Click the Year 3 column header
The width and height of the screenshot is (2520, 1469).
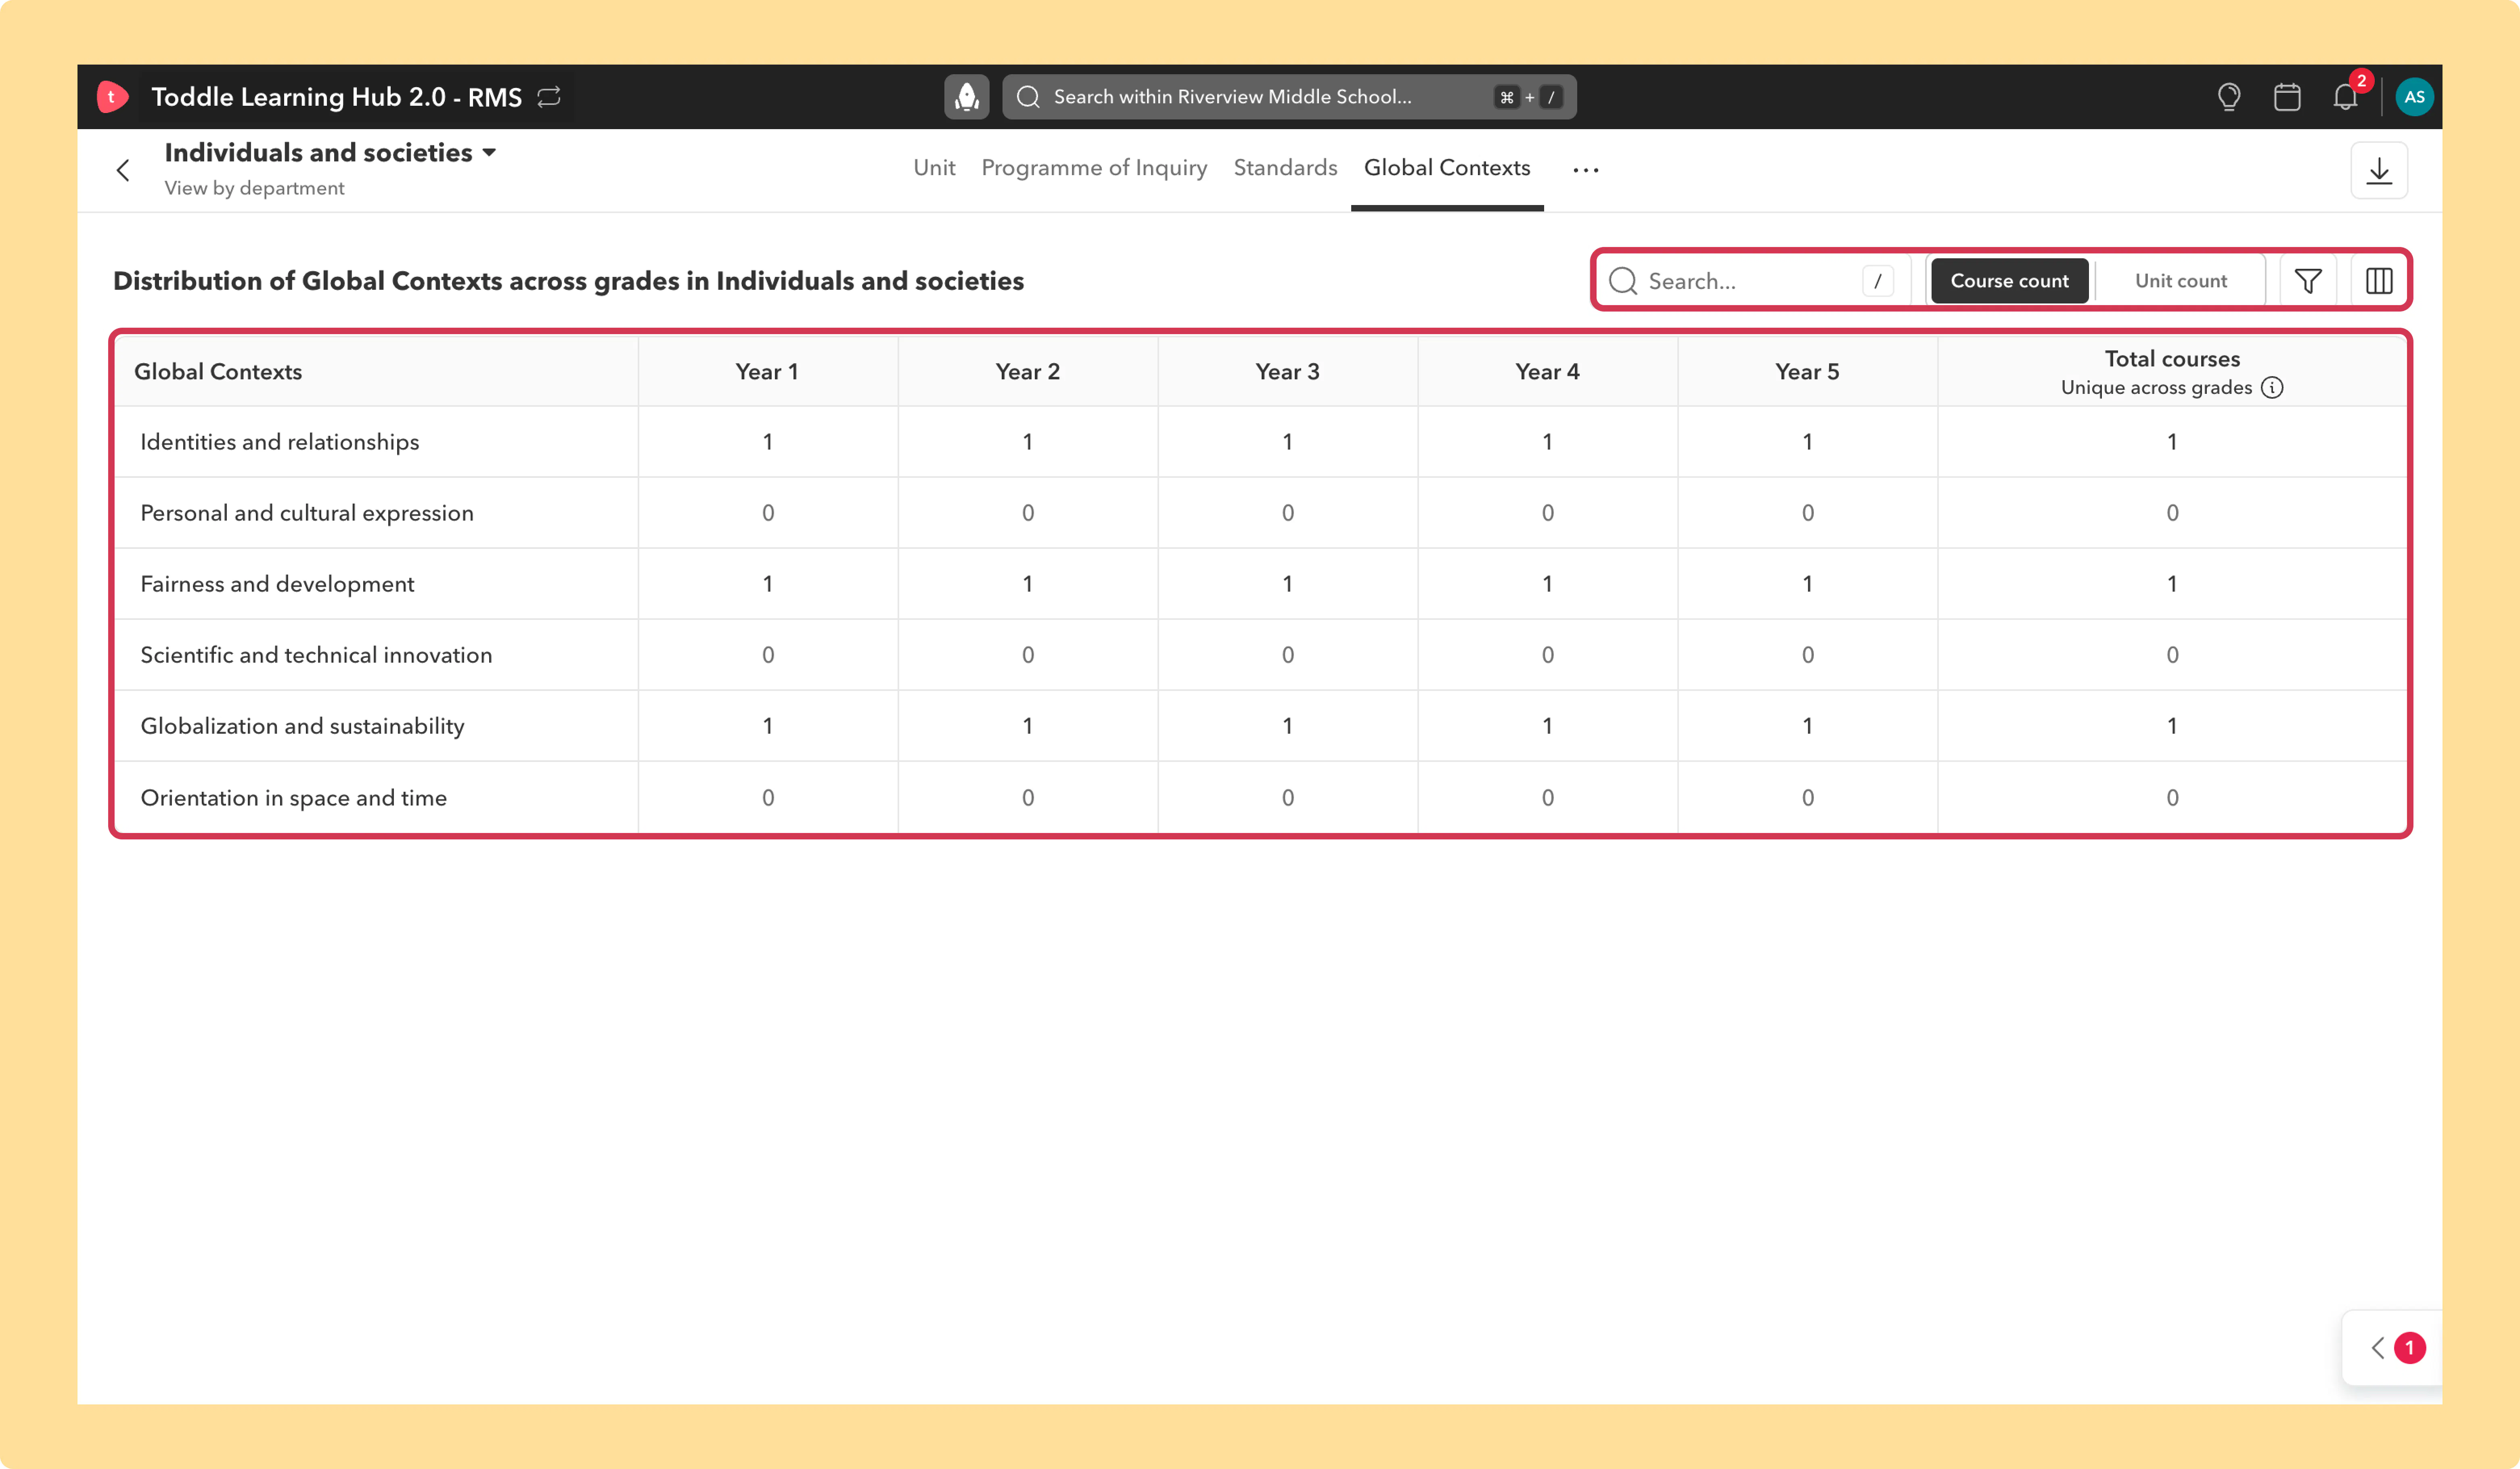click(x=1287, y=372)
